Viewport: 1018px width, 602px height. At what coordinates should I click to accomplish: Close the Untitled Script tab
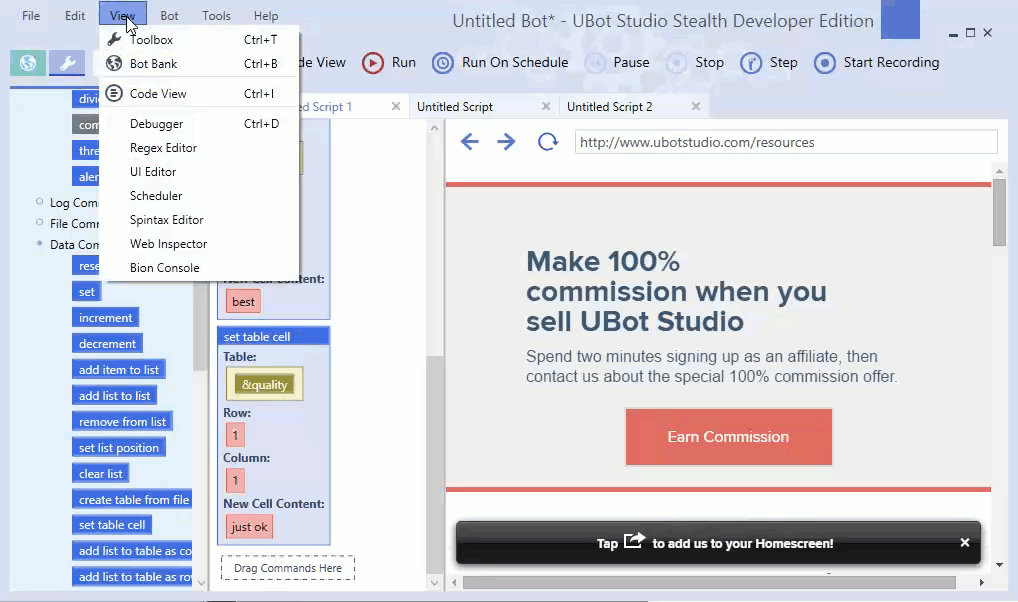coord(545,106)
